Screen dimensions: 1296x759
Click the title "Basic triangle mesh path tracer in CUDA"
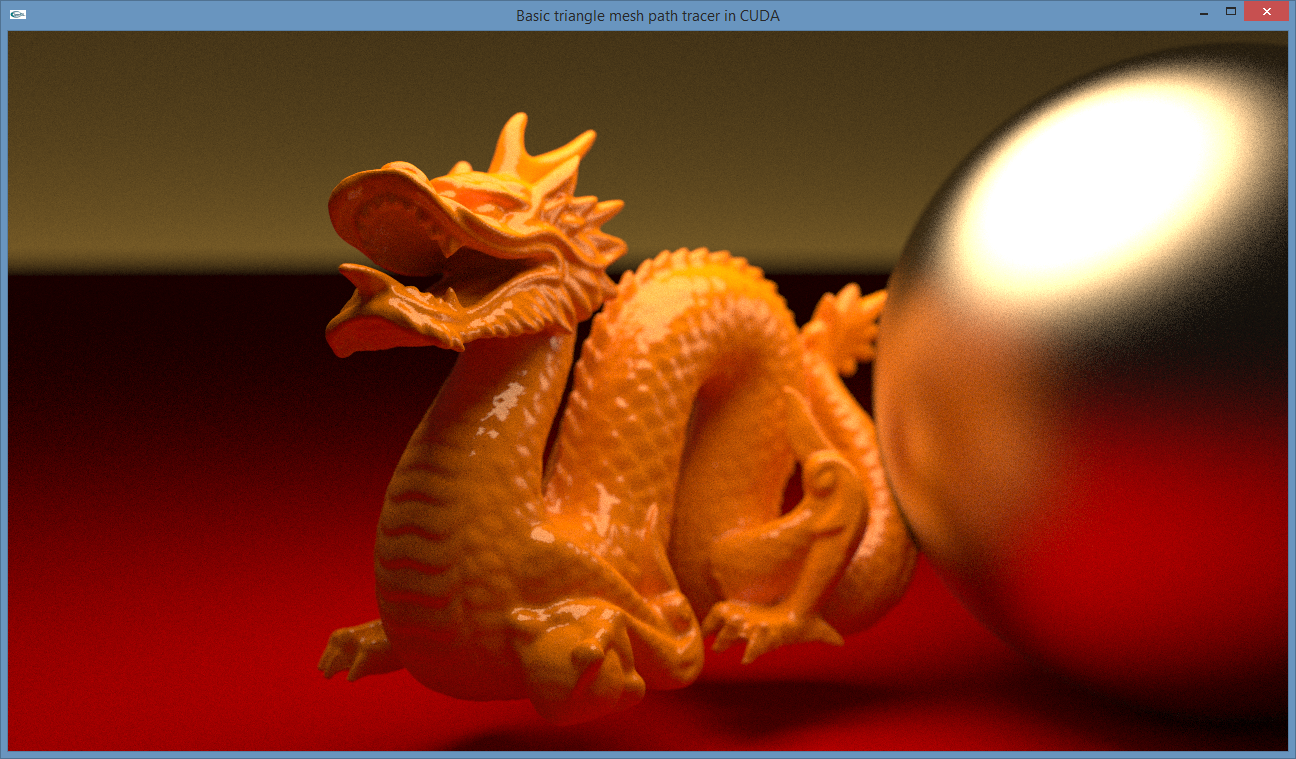tap(648, 16)
